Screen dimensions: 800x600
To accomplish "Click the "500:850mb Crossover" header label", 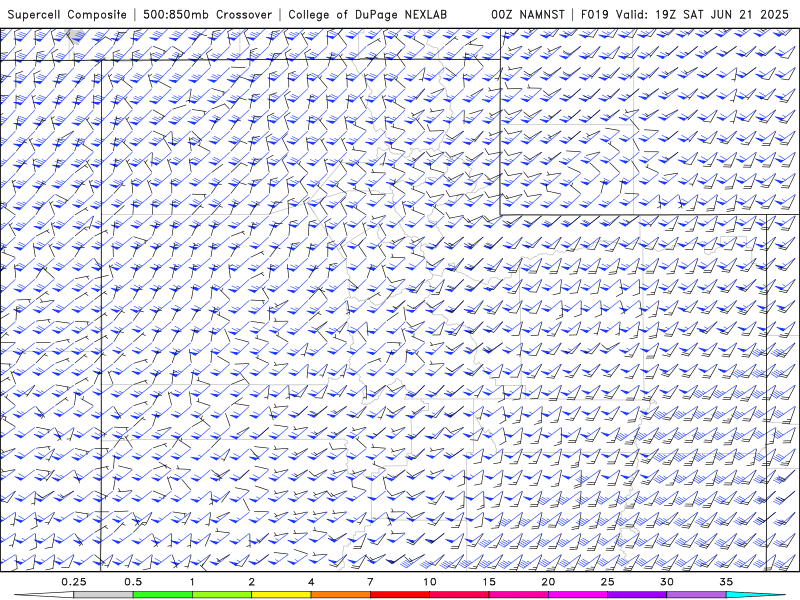I will [x=207, y=14].
